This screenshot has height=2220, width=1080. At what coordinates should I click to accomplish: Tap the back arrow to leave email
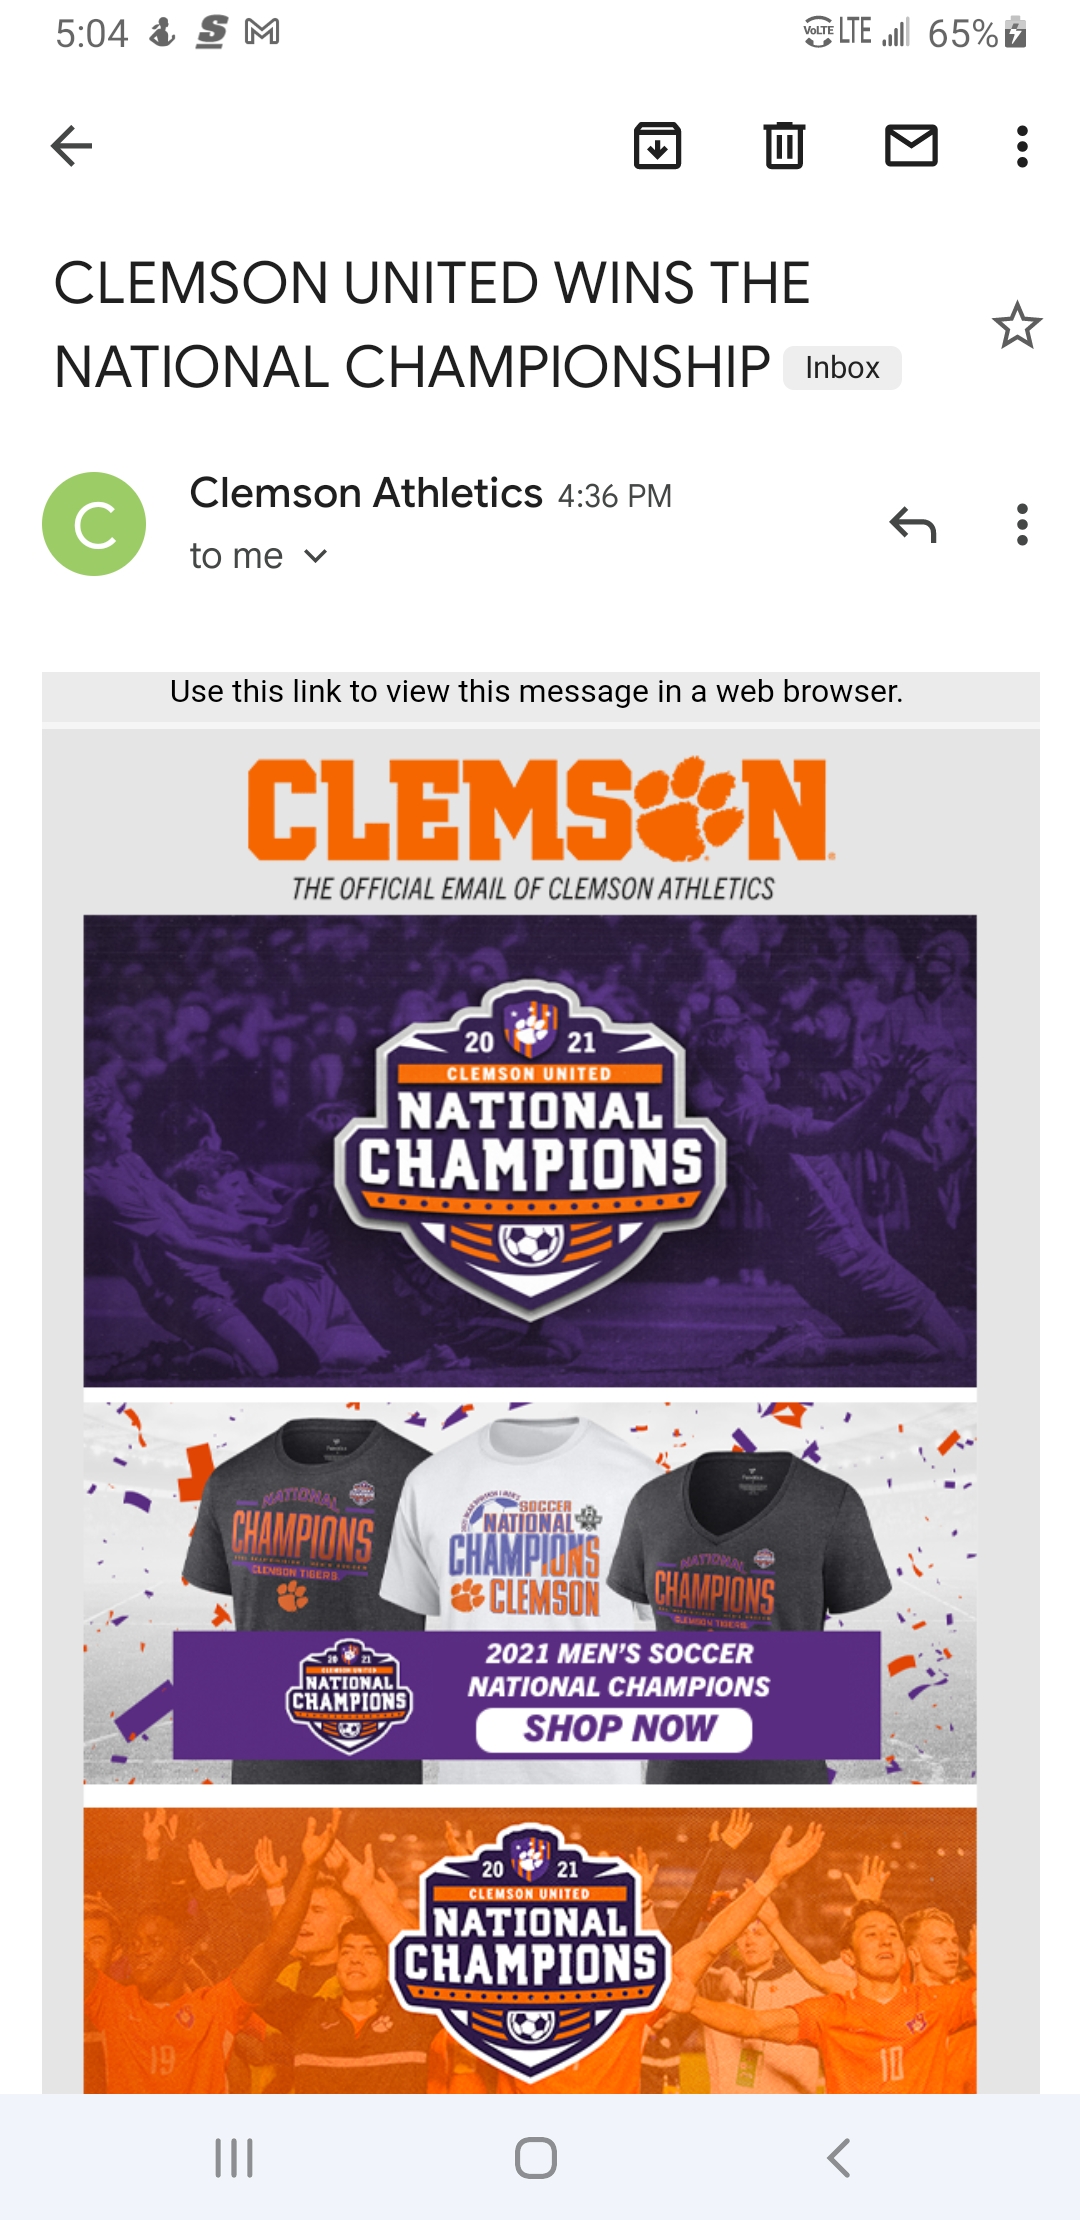72,146
